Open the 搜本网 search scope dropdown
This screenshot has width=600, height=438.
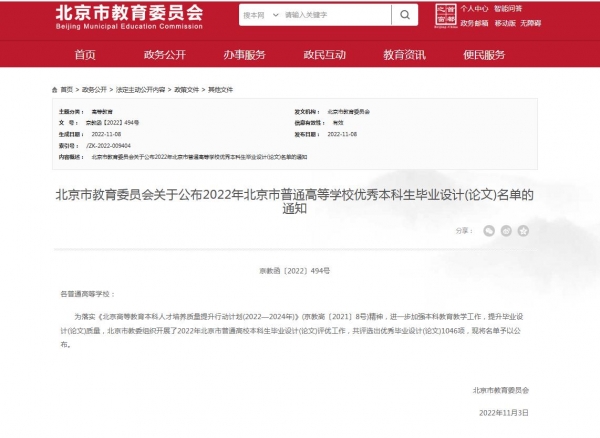tap(258, 17)
